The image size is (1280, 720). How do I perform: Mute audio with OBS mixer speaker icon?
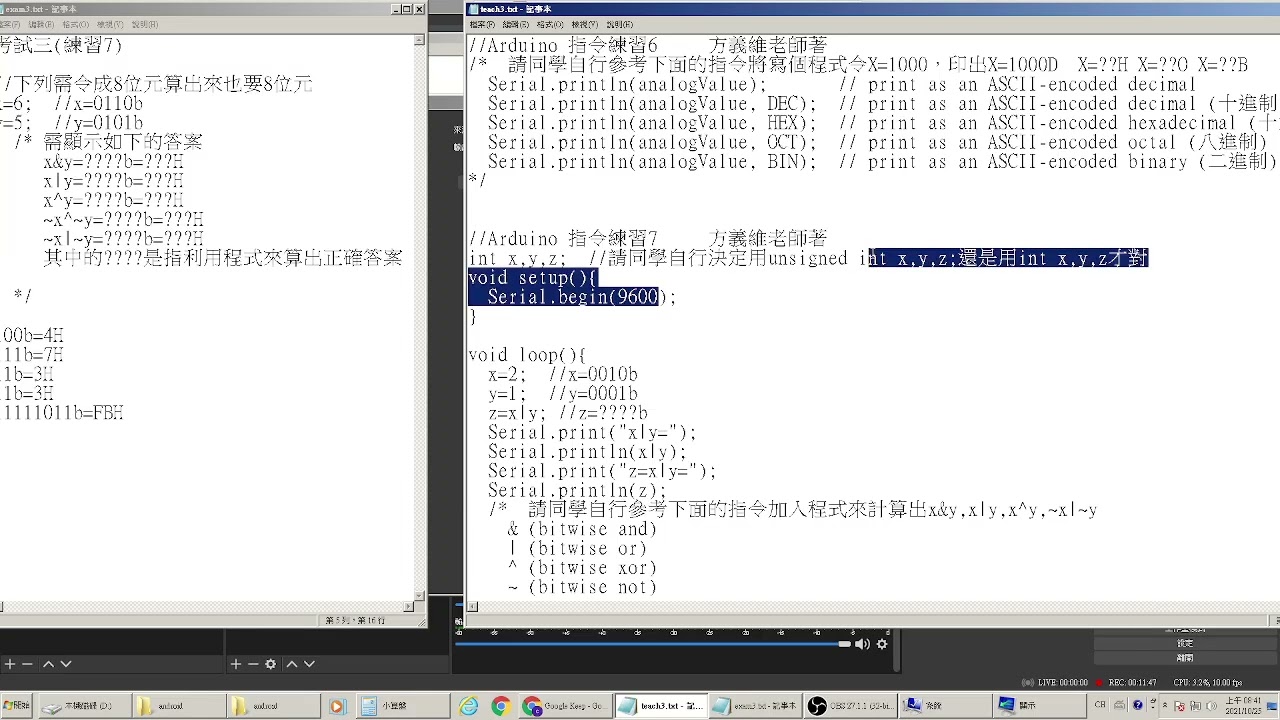pyautogui.click(x=862, y=644)
